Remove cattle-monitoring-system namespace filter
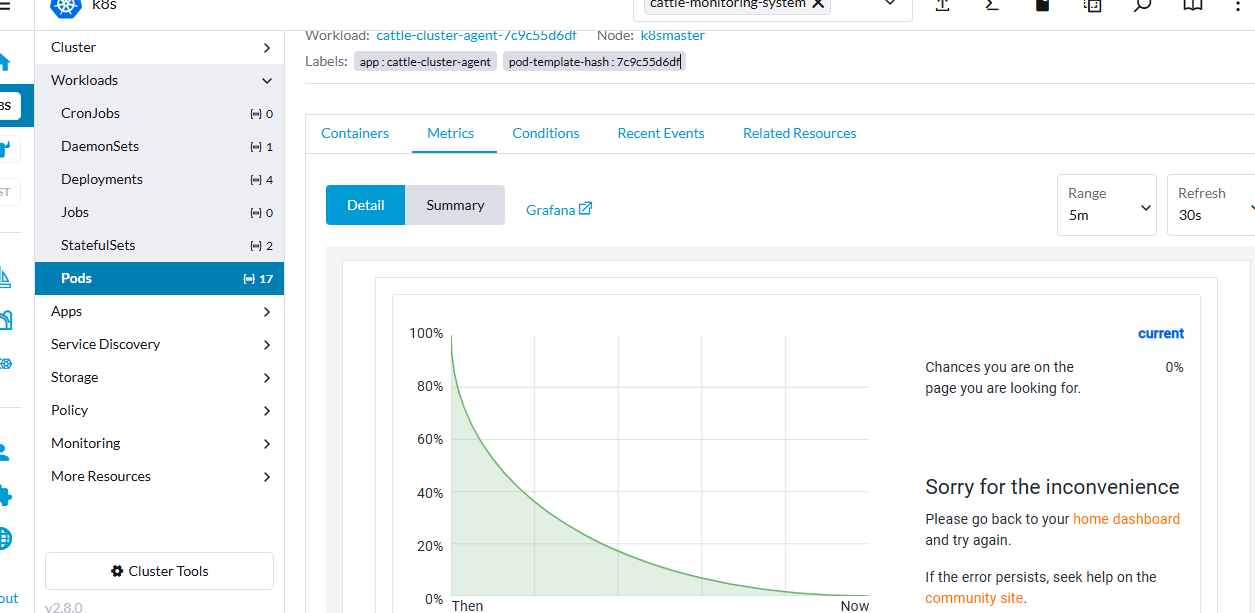The height and width of the screenshot is (613, 1255). click(x=818, y=5)
